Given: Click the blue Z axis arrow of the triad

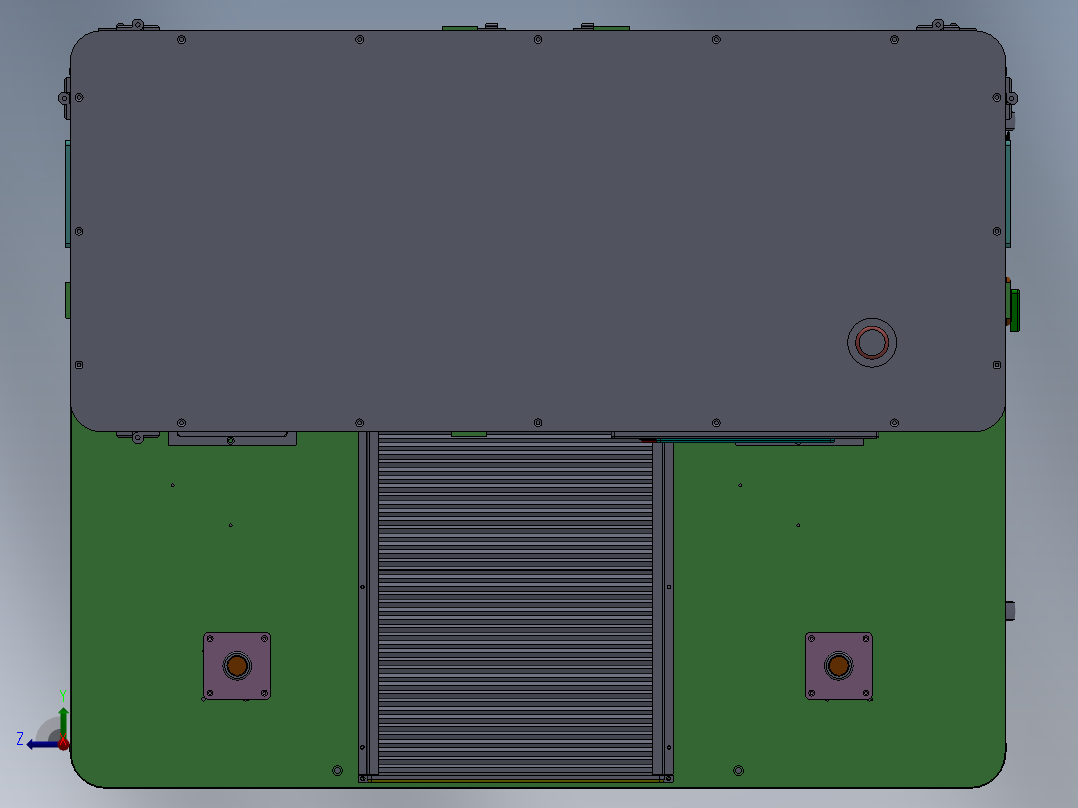Looking at the screenshot, I should click(41, 744).
